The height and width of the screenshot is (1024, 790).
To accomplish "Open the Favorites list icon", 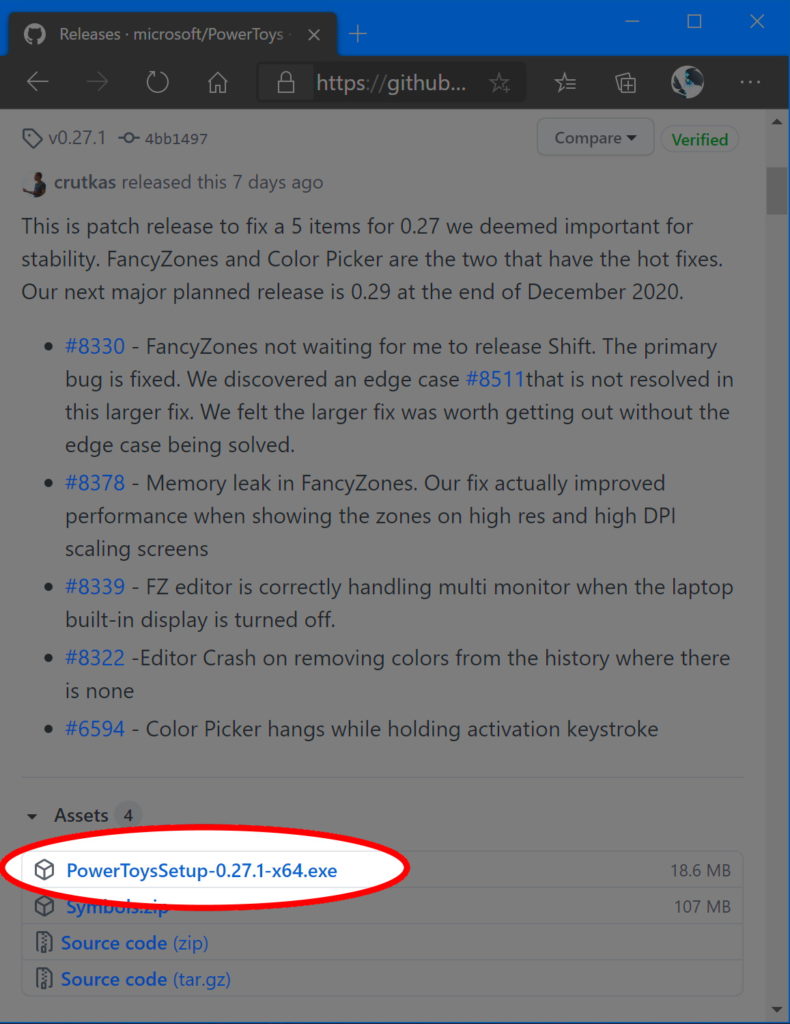I will pos(565,82).
